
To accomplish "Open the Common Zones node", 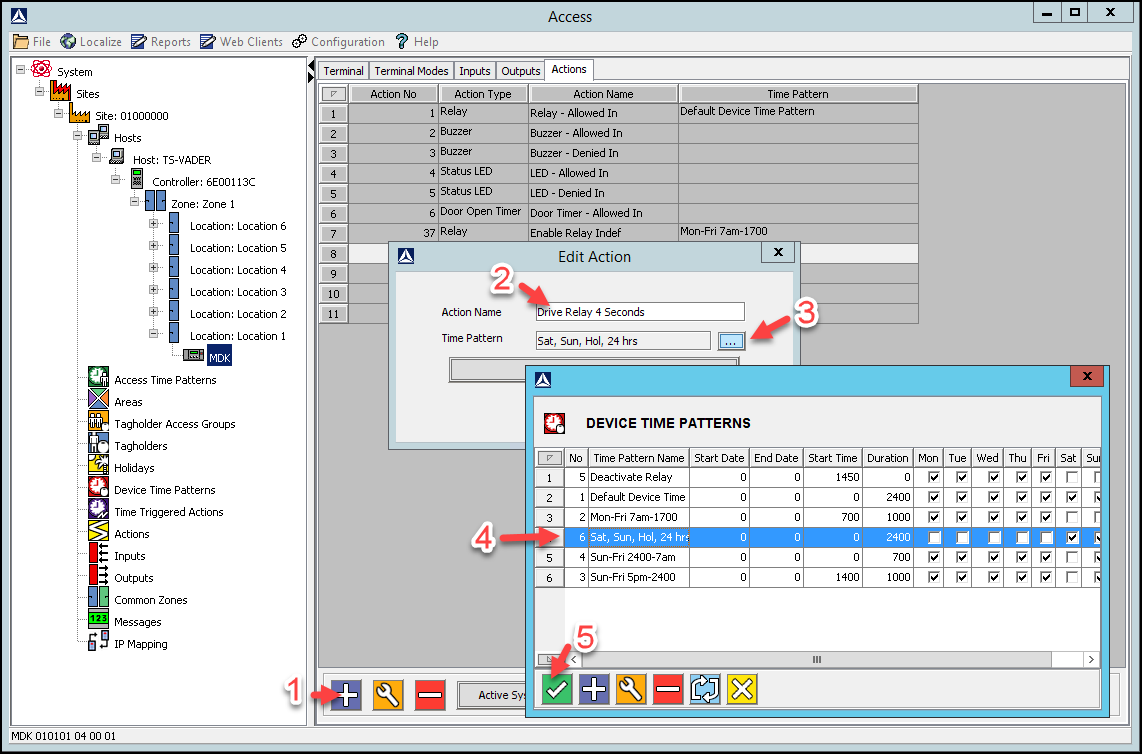I will click(x=151, y=600).
